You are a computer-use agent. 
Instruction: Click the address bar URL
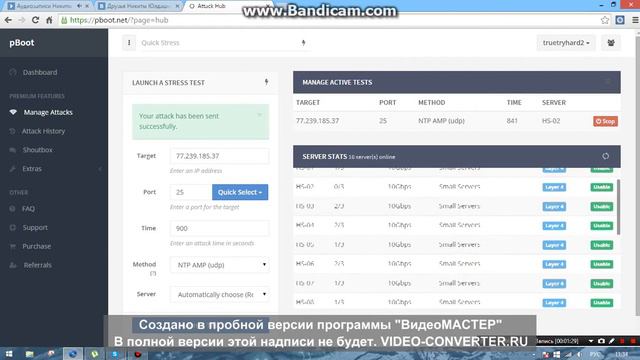[119, 20]
